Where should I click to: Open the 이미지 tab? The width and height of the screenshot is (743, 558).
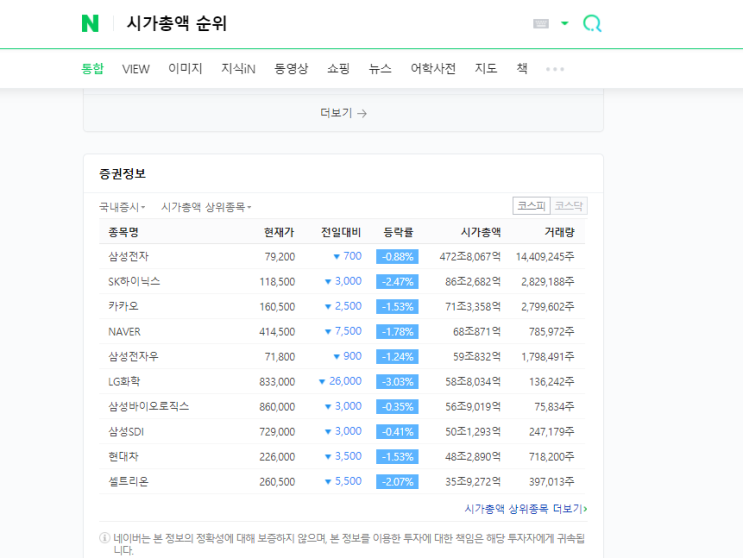coord(185,69)
